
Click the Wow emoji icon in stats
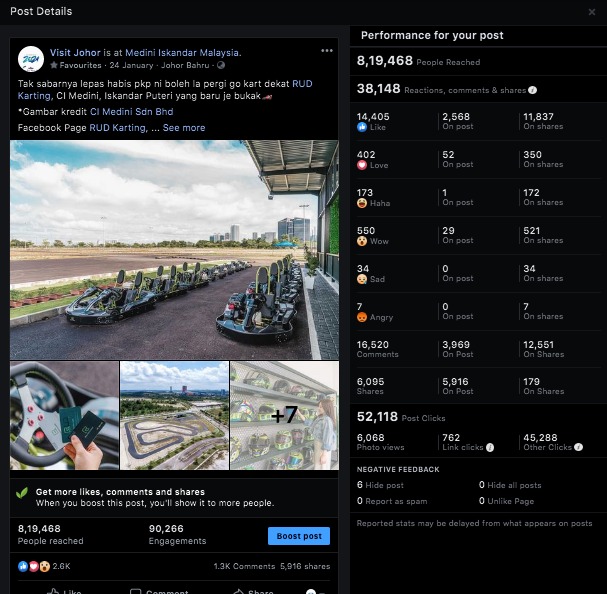coord(362,241)
